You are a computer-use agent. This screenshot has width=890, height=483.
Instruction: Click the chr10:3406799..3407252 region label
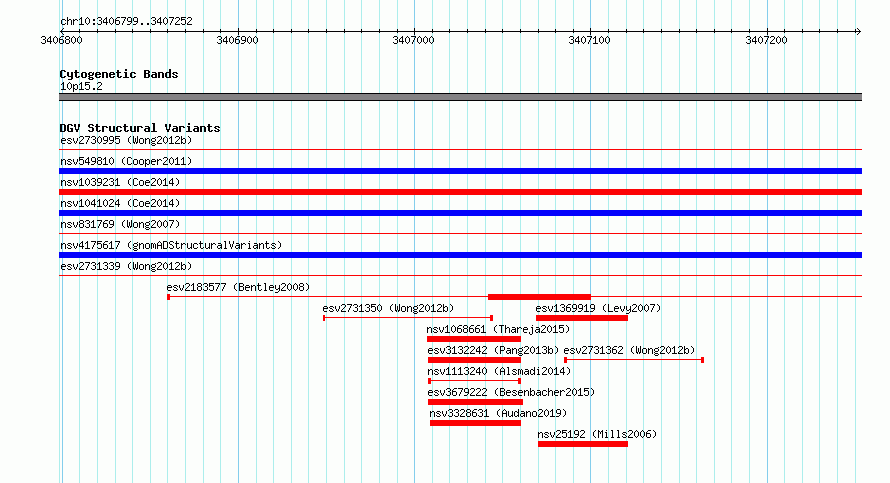point(126,22)
